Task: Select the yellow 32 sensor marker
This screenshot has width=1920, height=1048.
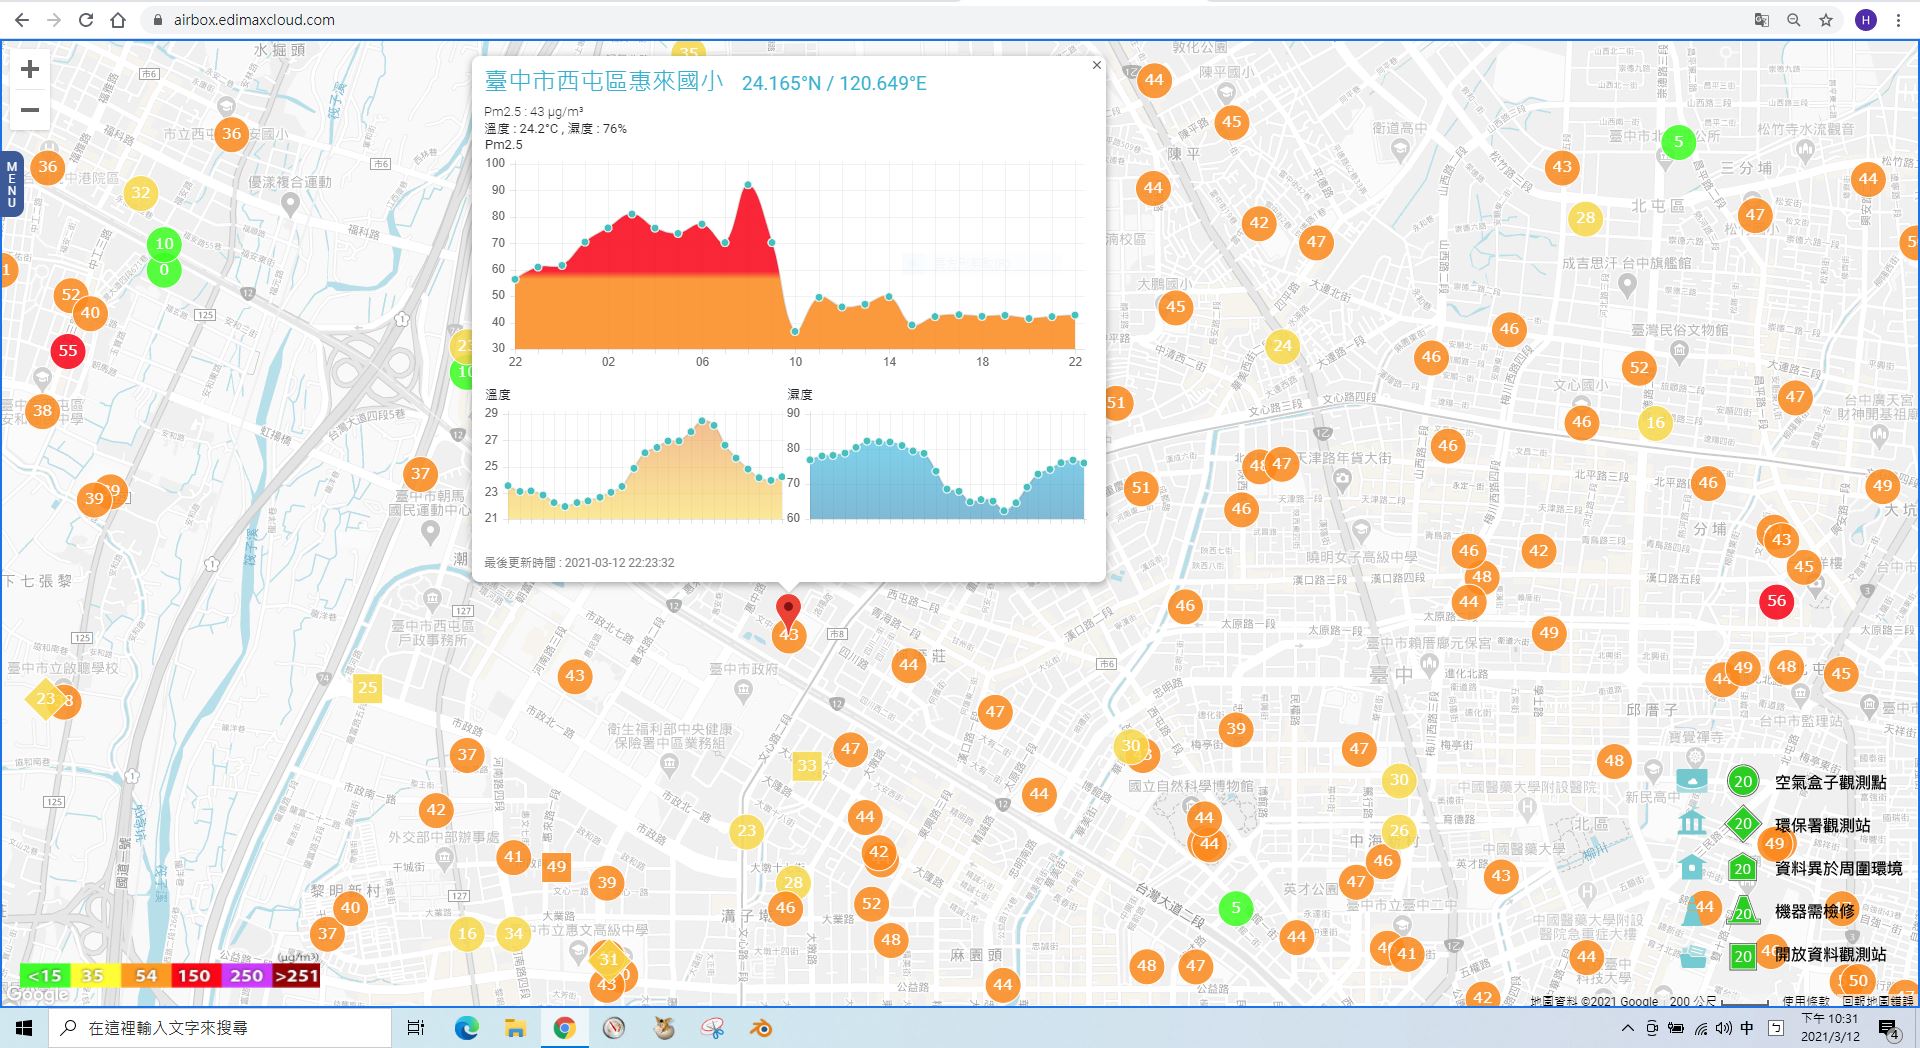Action: tap(141, 193)
